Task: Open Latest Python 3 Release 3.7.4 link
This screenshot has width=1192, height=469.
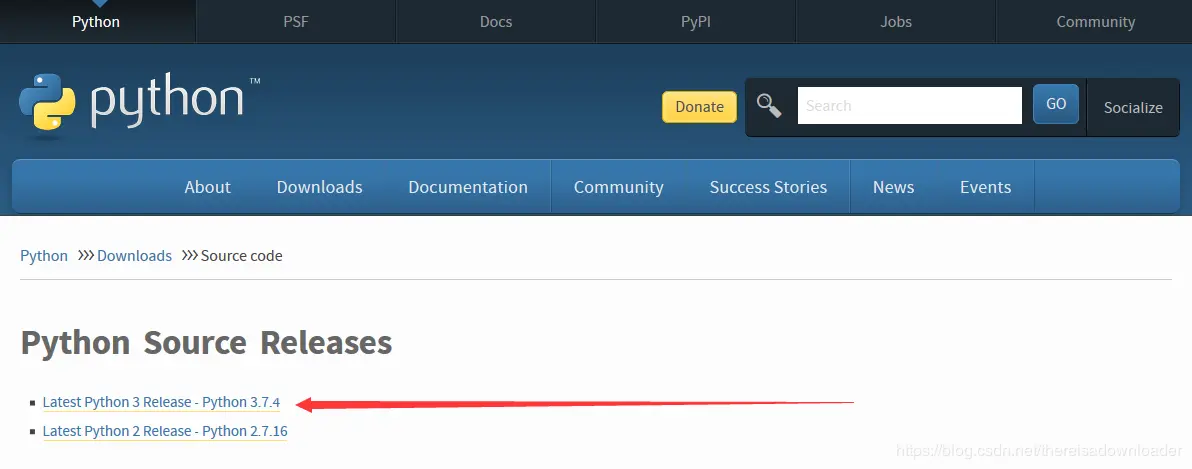Action: pos(161,402)
